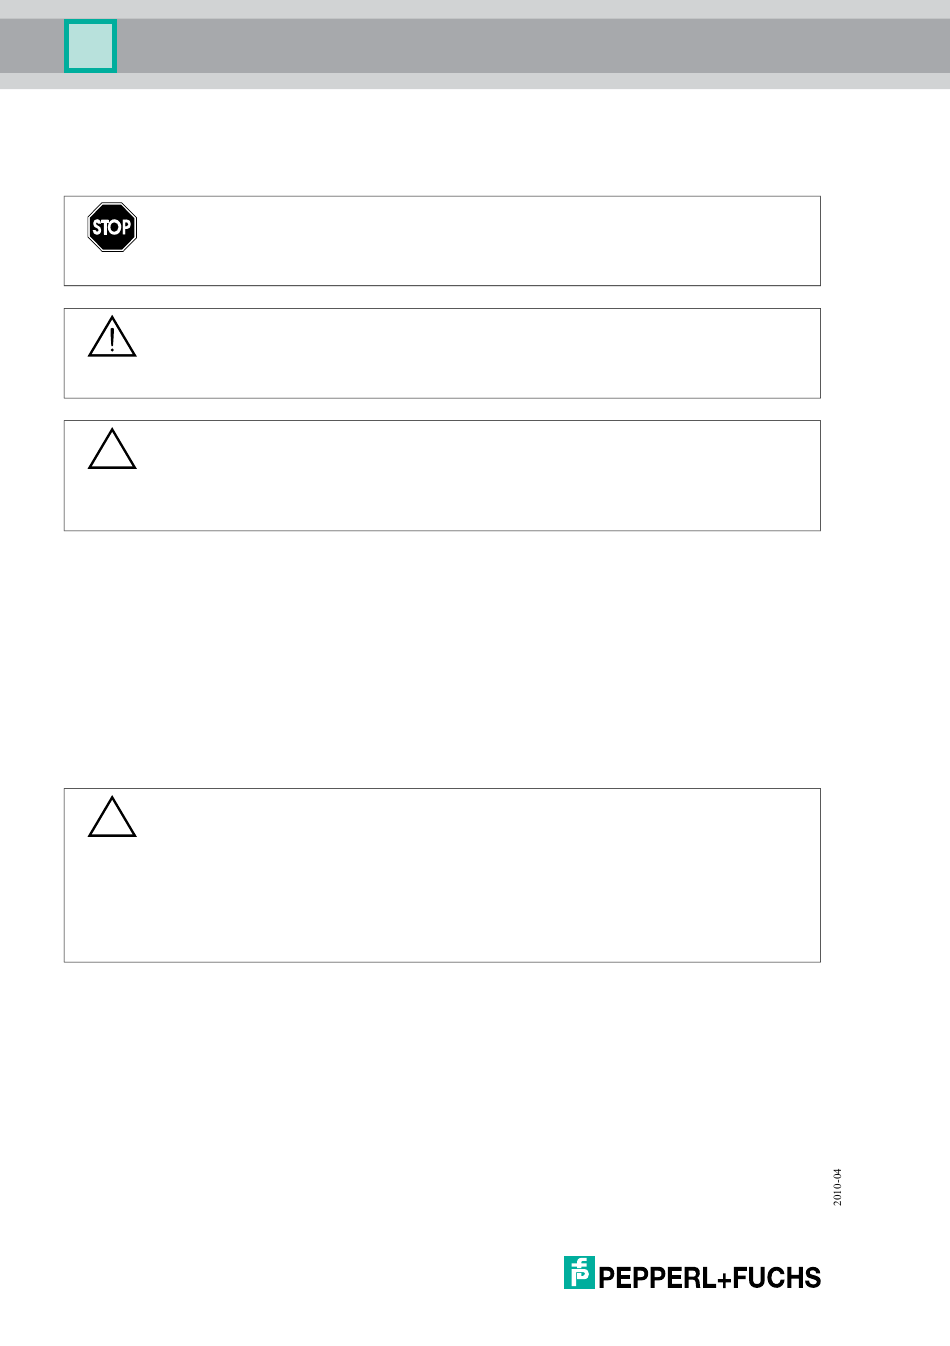The width and height of the screenshot is (950, 1346).
Task: Click the light gray strip above the header bar
Action: tap(475, 9)
